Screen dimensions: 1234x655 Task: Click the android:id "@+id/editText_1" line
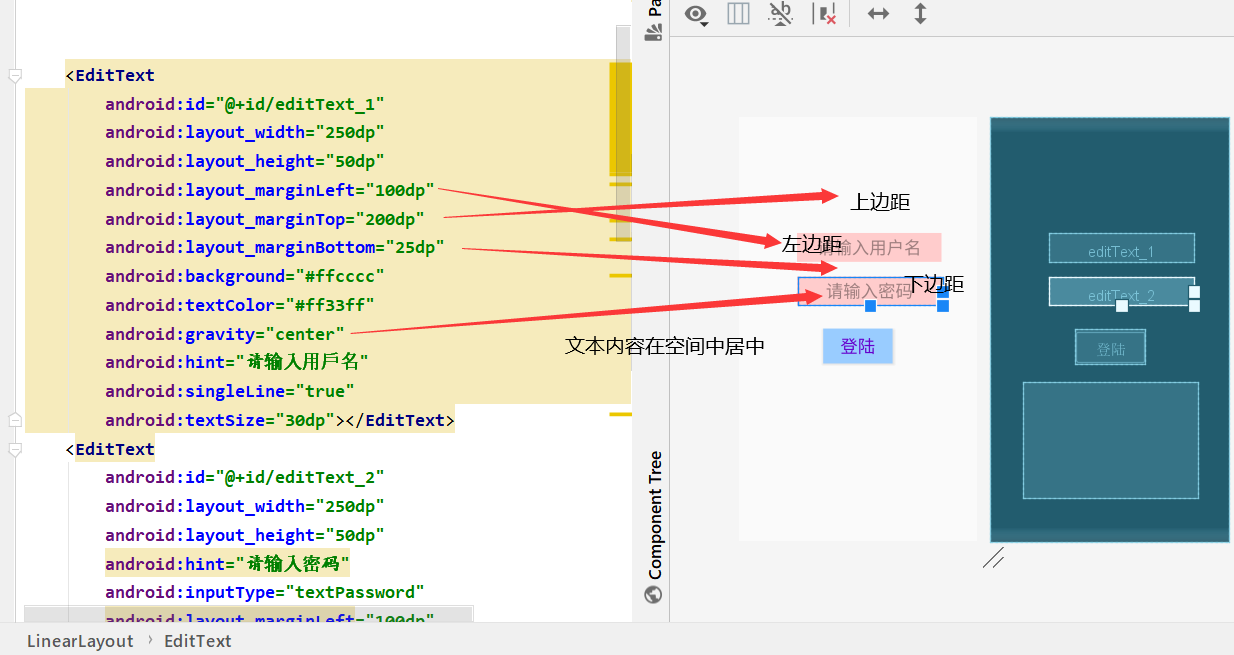(244, 104)
